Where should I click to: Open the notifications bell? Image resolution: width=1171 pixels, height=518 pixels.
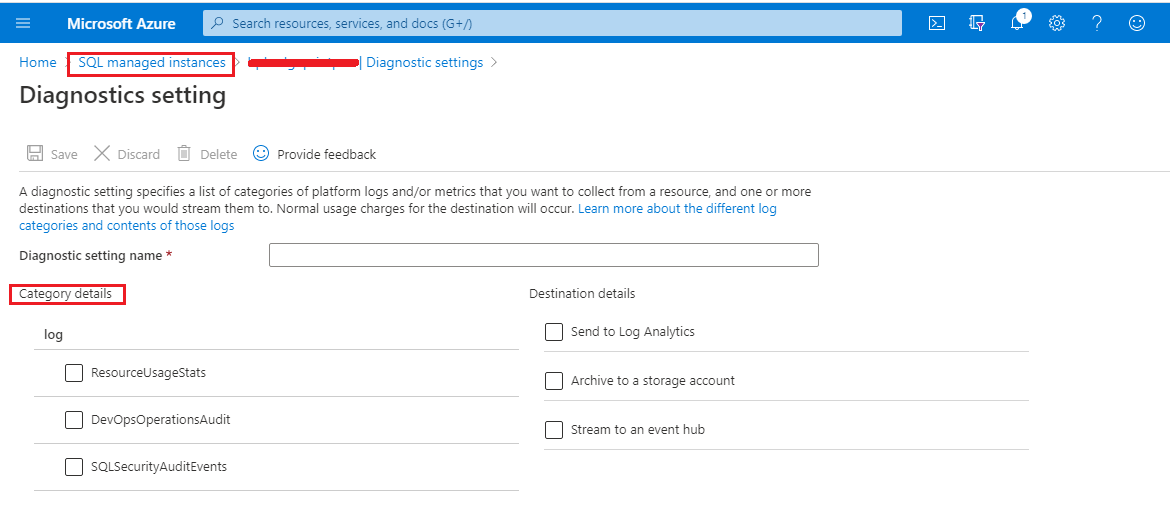(1017, 23)
